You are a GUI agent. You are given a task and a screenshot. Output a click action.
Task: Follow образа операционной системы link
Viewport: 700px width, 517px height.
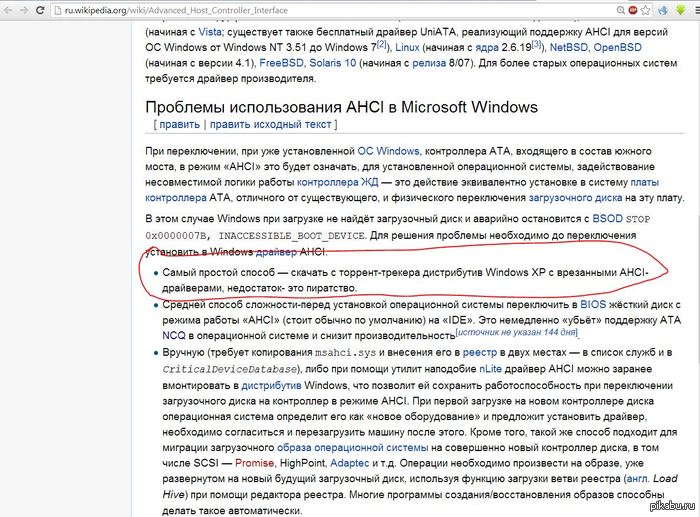tap(353, 448)
